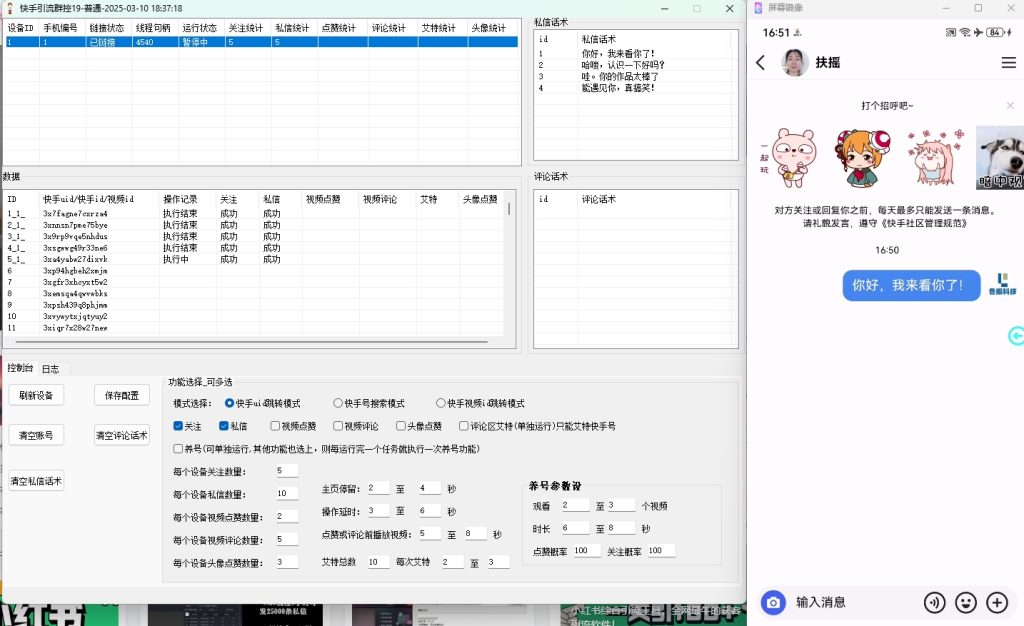Image resolution: width=1024 pixels, height=626 pixels.
Task: Tap the back arrow in chat header
Action: (761, 63)
